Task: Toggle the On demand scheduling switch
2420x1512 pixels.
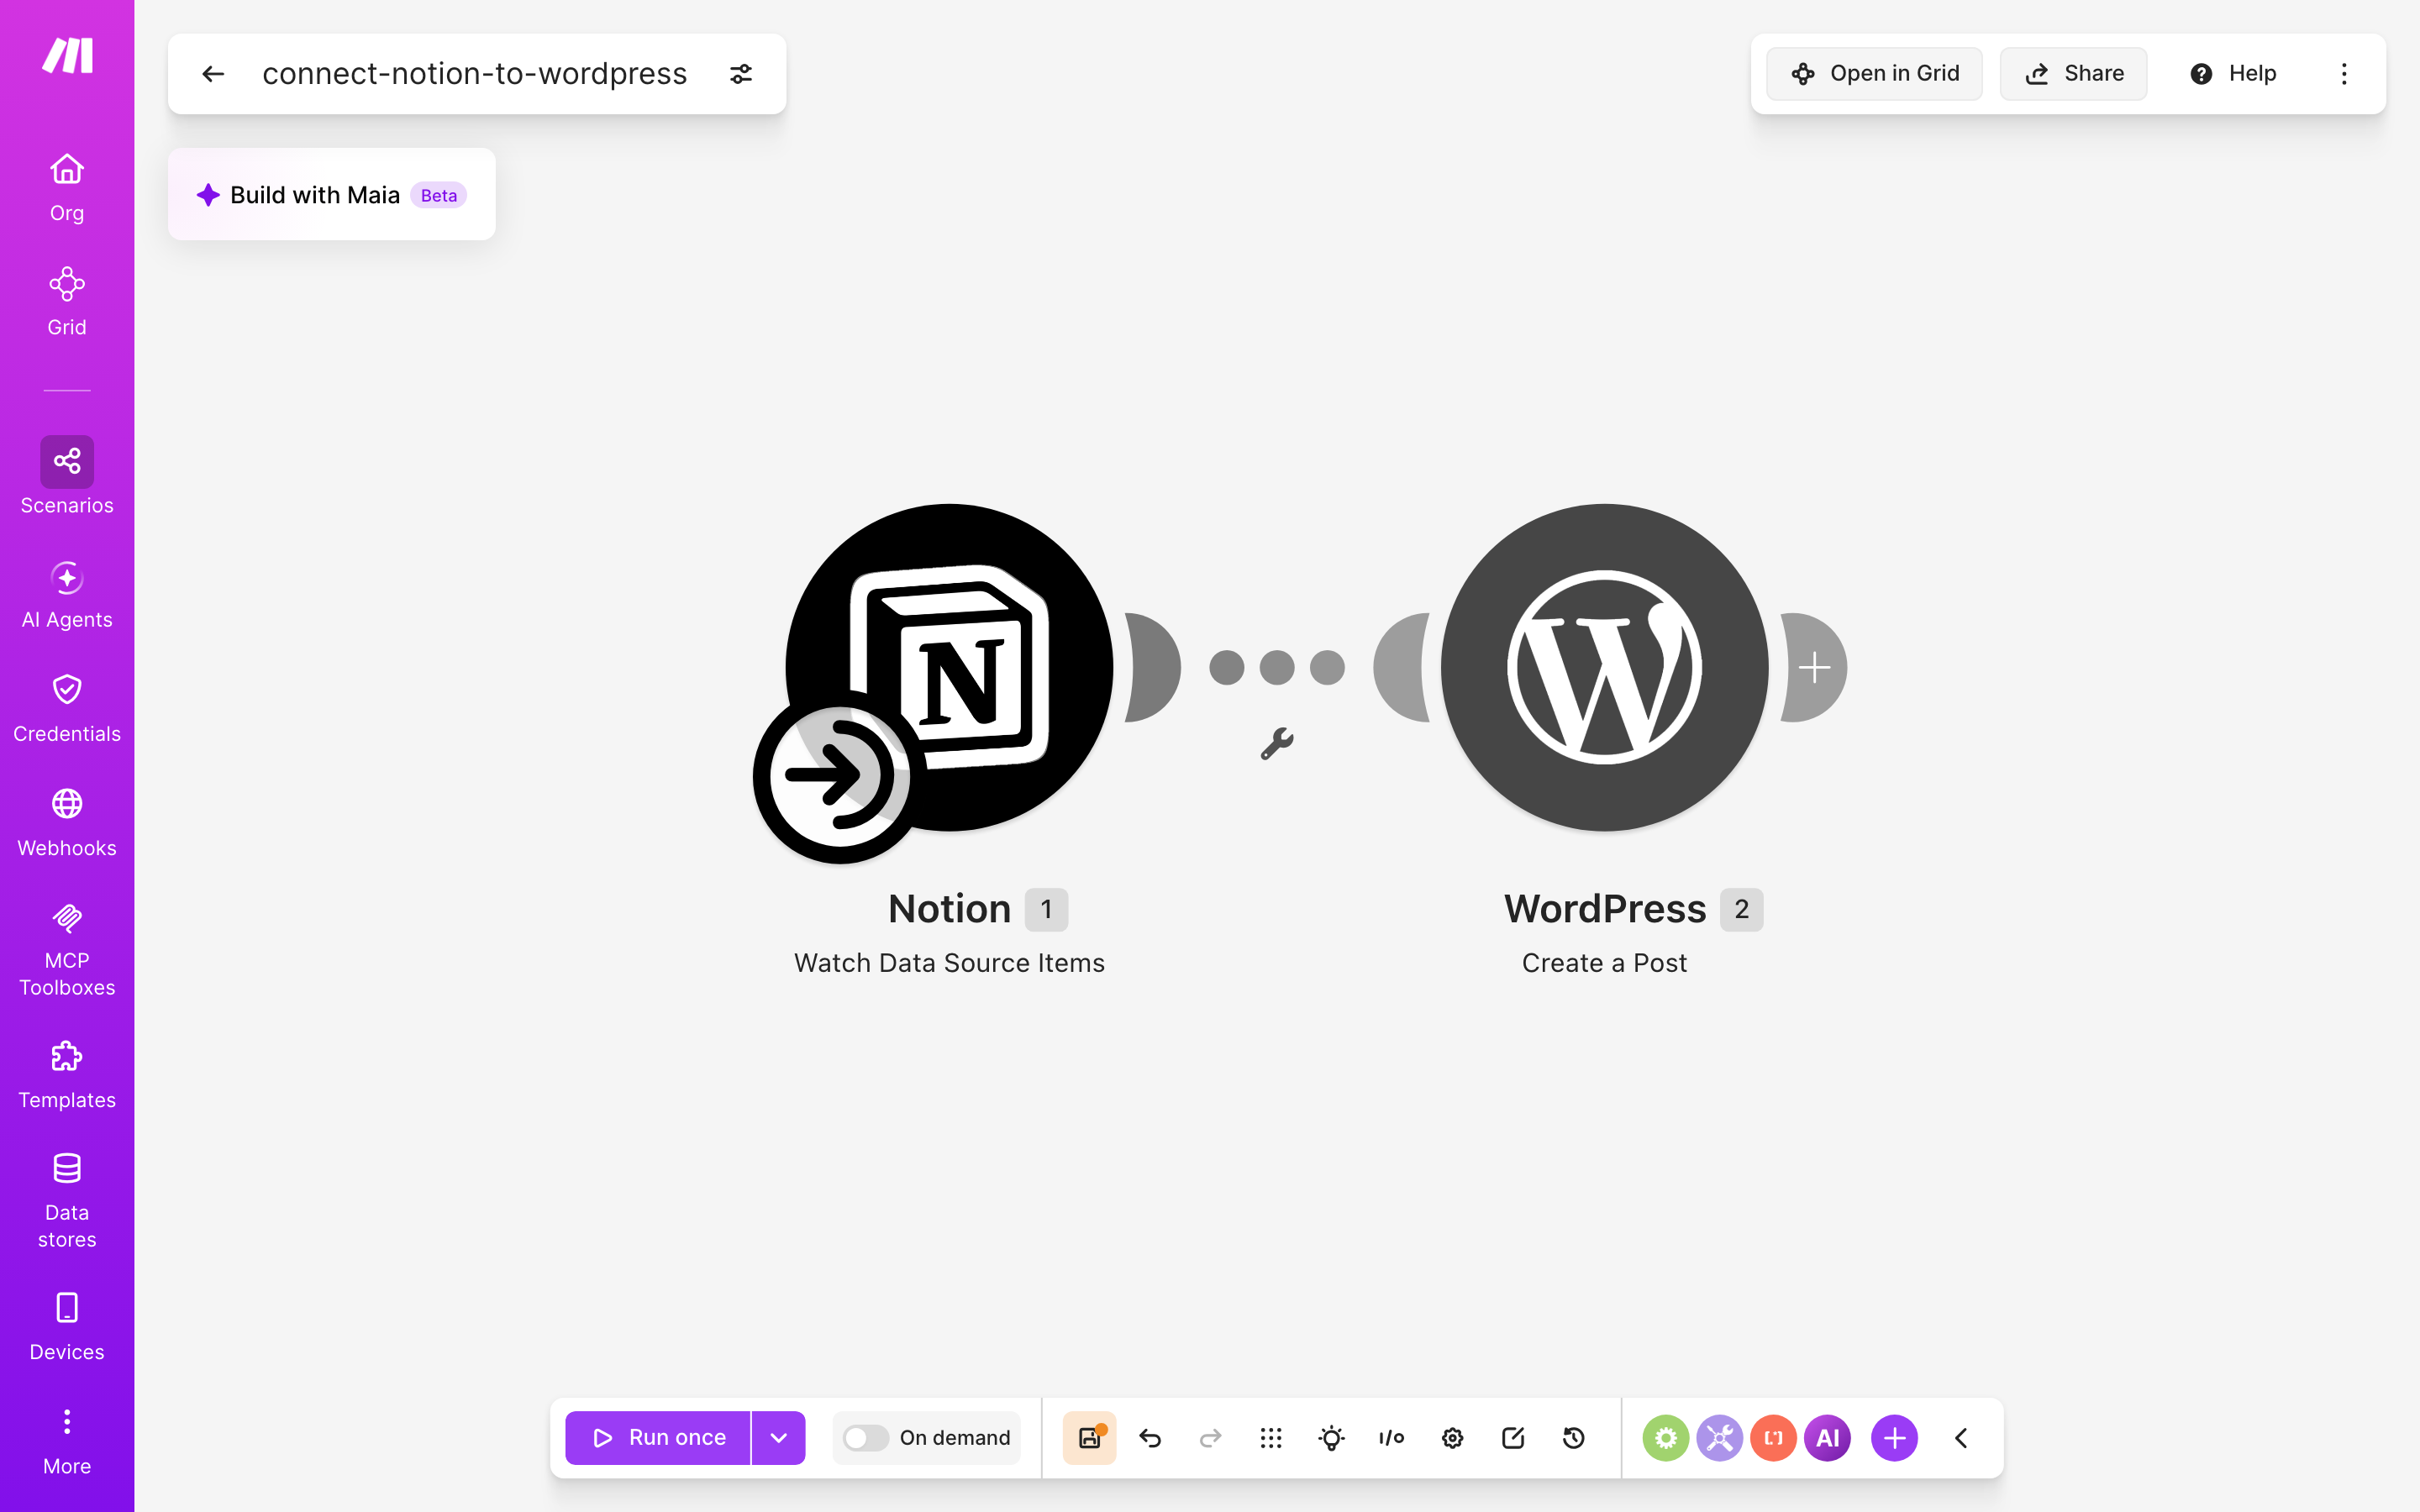Action: click(x=865, y=1438)
